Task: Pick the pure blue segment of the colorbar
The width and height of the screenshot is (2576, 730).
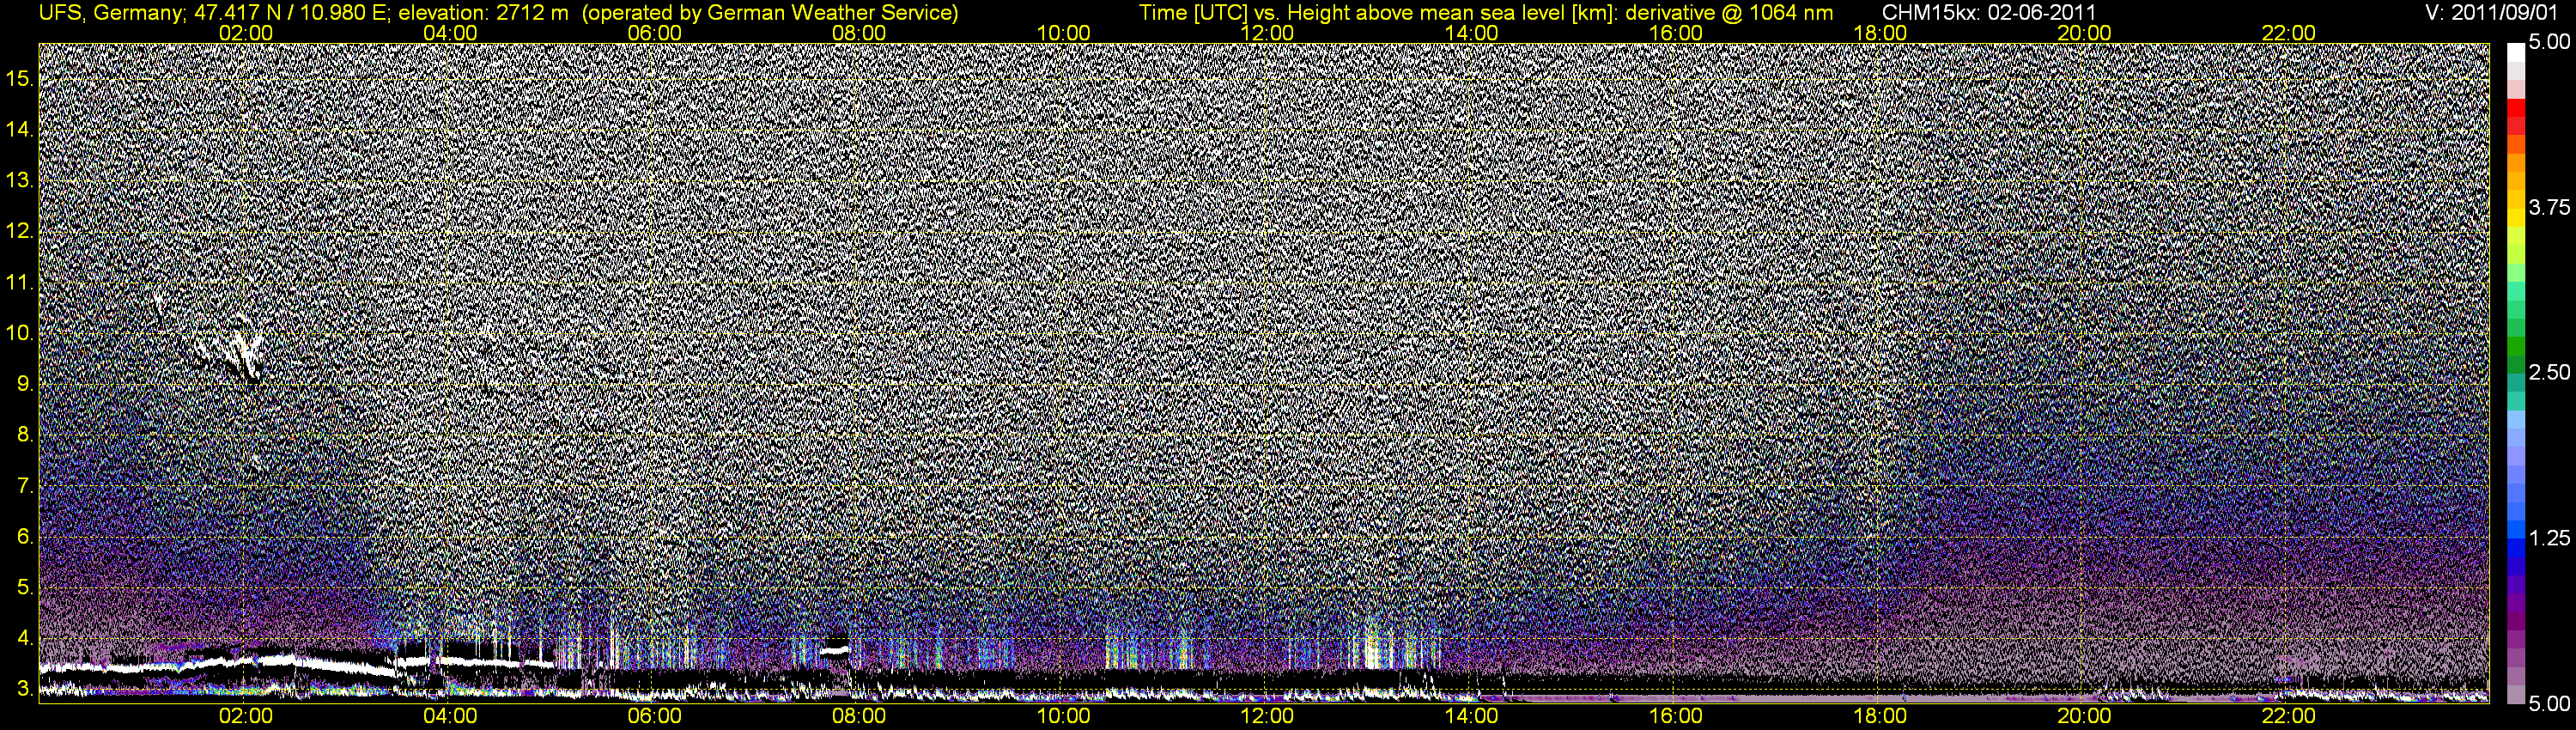Action: pyautogui.click(x=2516, y=548)
